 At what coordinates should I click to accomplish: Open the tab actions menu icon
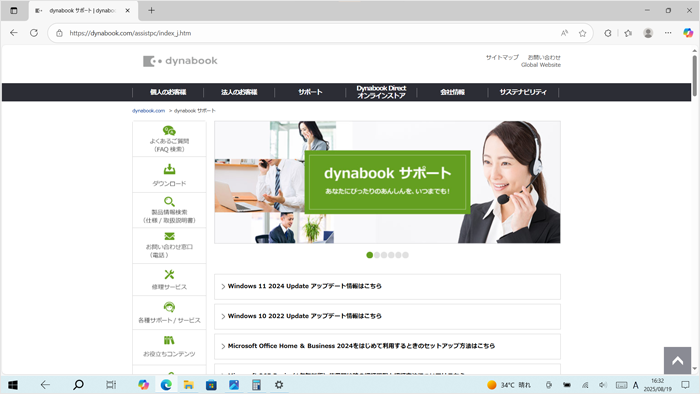[x=14, y=10]
